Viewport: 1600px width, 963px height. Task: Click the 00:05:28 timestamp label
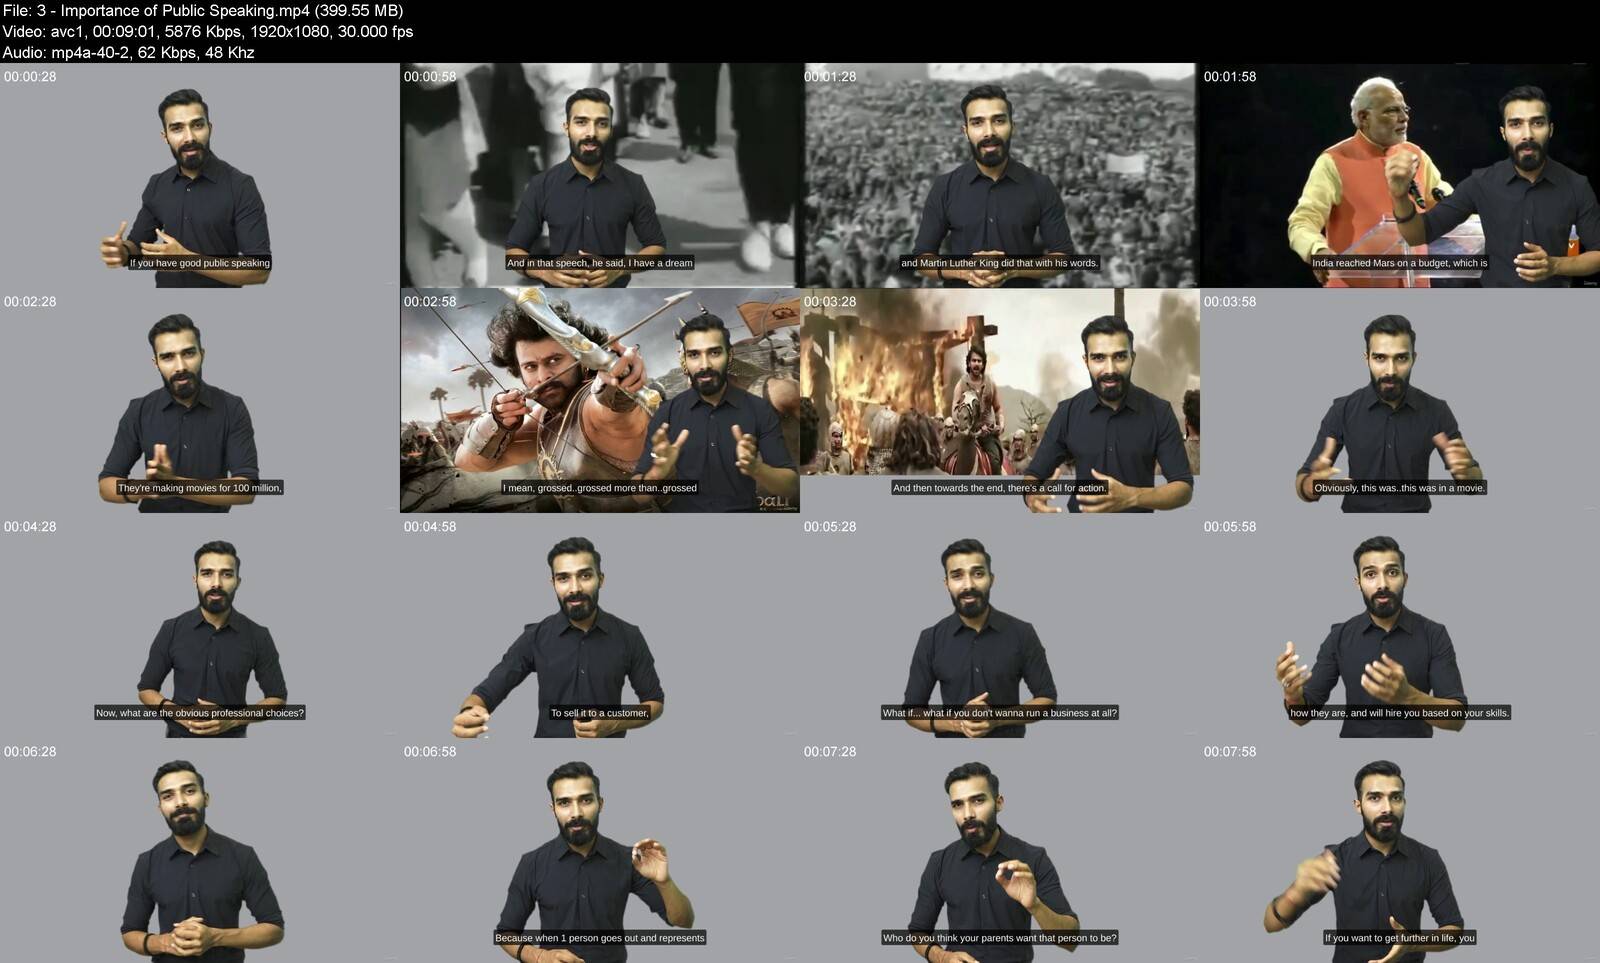[x=830, y=527]
